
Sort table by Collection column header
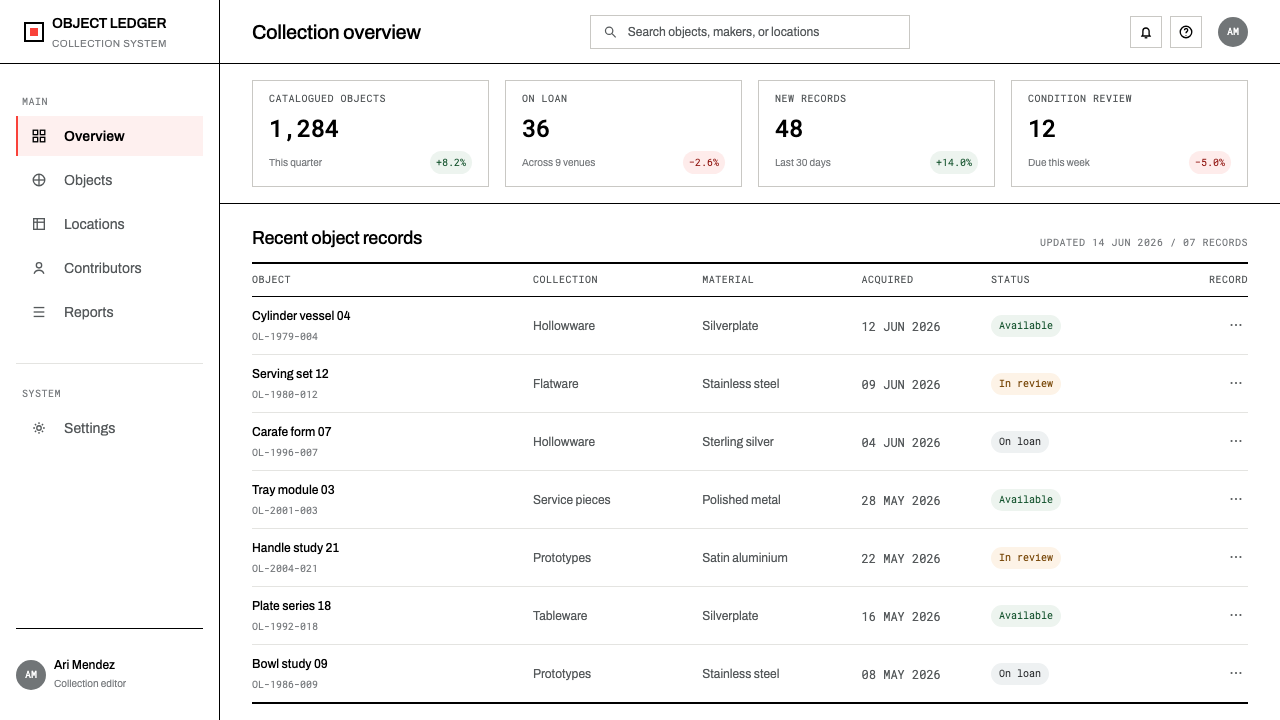pyautogui.click(x=565, y=280)
